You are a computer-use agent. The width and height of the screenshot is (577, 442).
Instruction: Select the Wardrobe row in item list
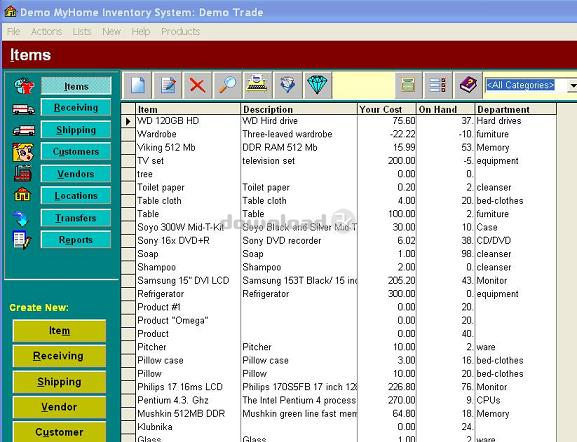[339, 134]
